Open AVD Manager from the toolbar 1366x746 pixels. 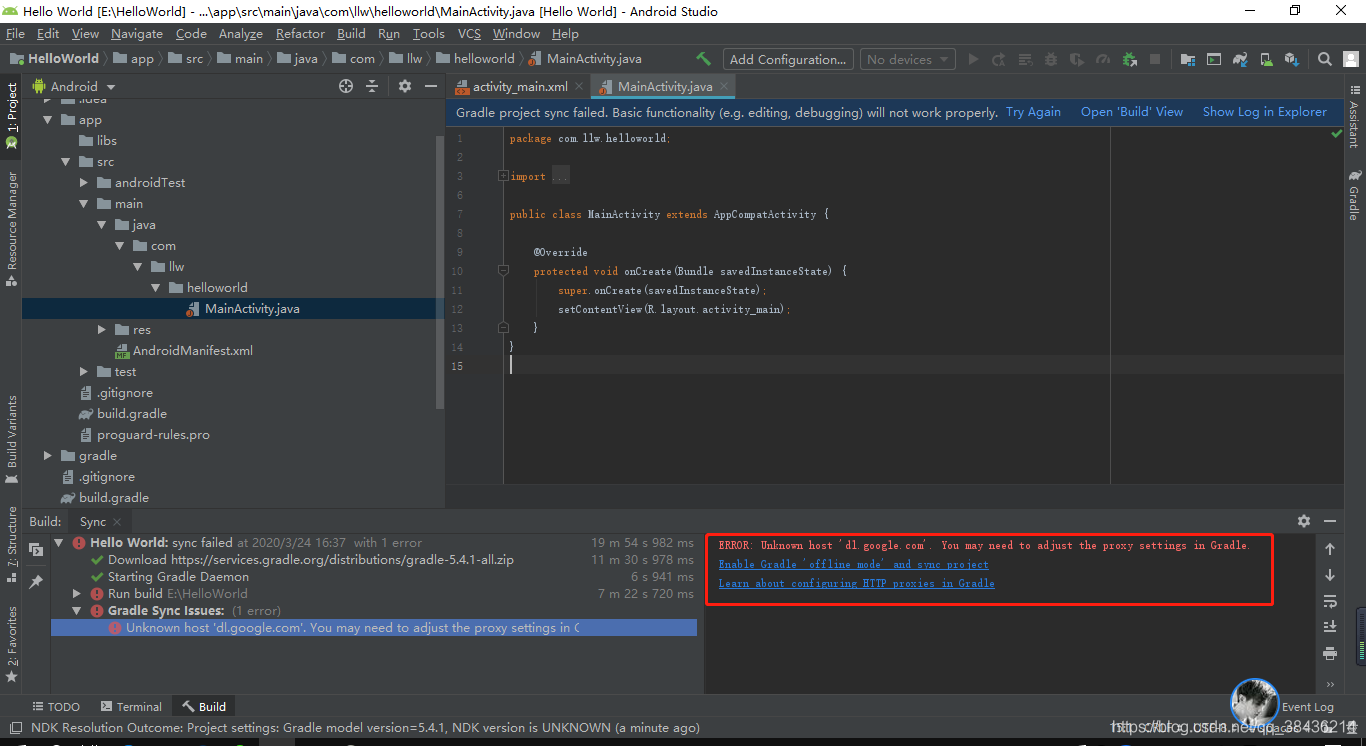point(1266,59)
